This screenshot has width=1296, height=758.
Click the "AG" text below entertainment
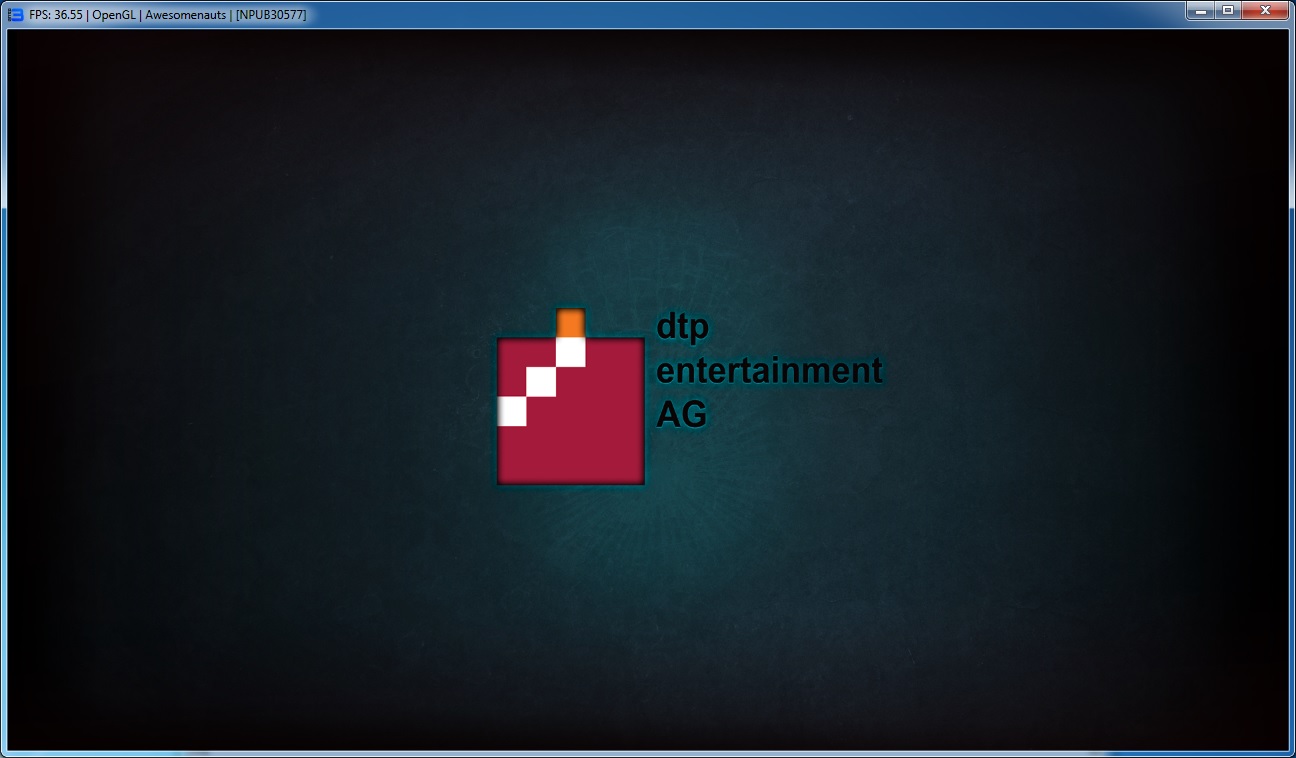point(681,413)
